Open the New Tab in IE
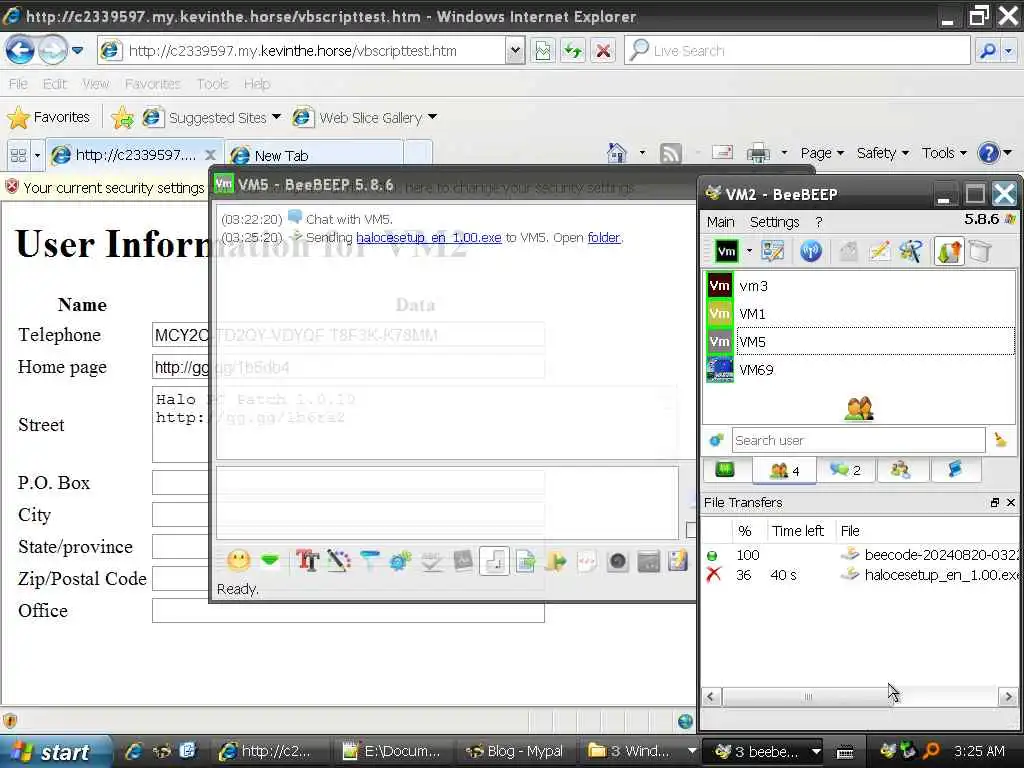The height and width of the screenshot is (768, 1024). 313,155
